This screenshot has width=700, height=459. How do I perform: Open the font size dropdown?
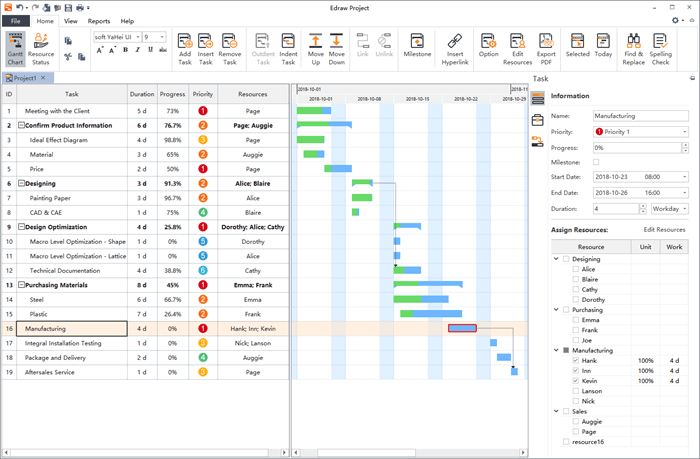tap(162, 37)
